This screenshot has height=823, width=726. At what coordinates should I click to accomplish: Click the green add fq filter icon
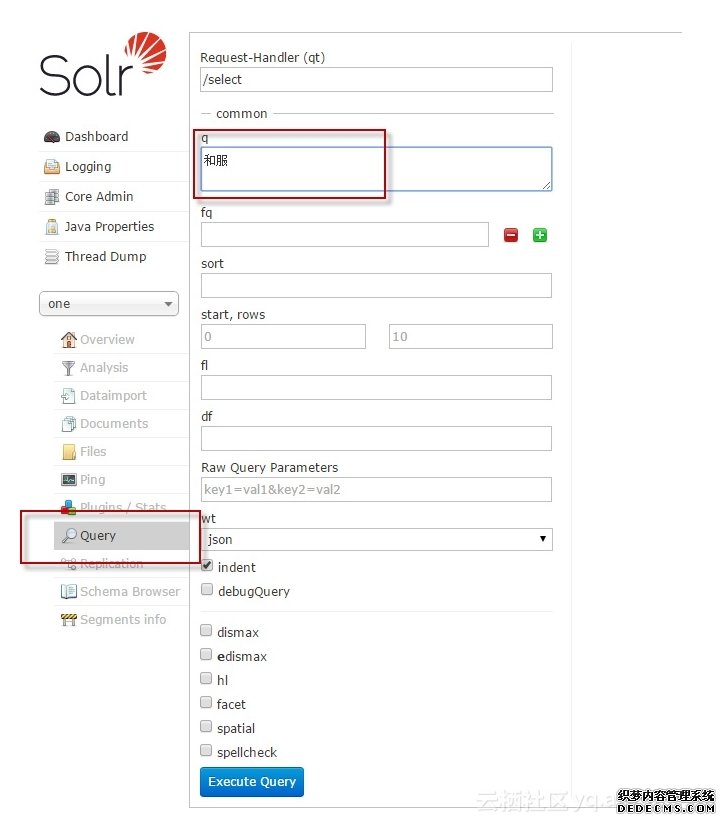(540, 235)
